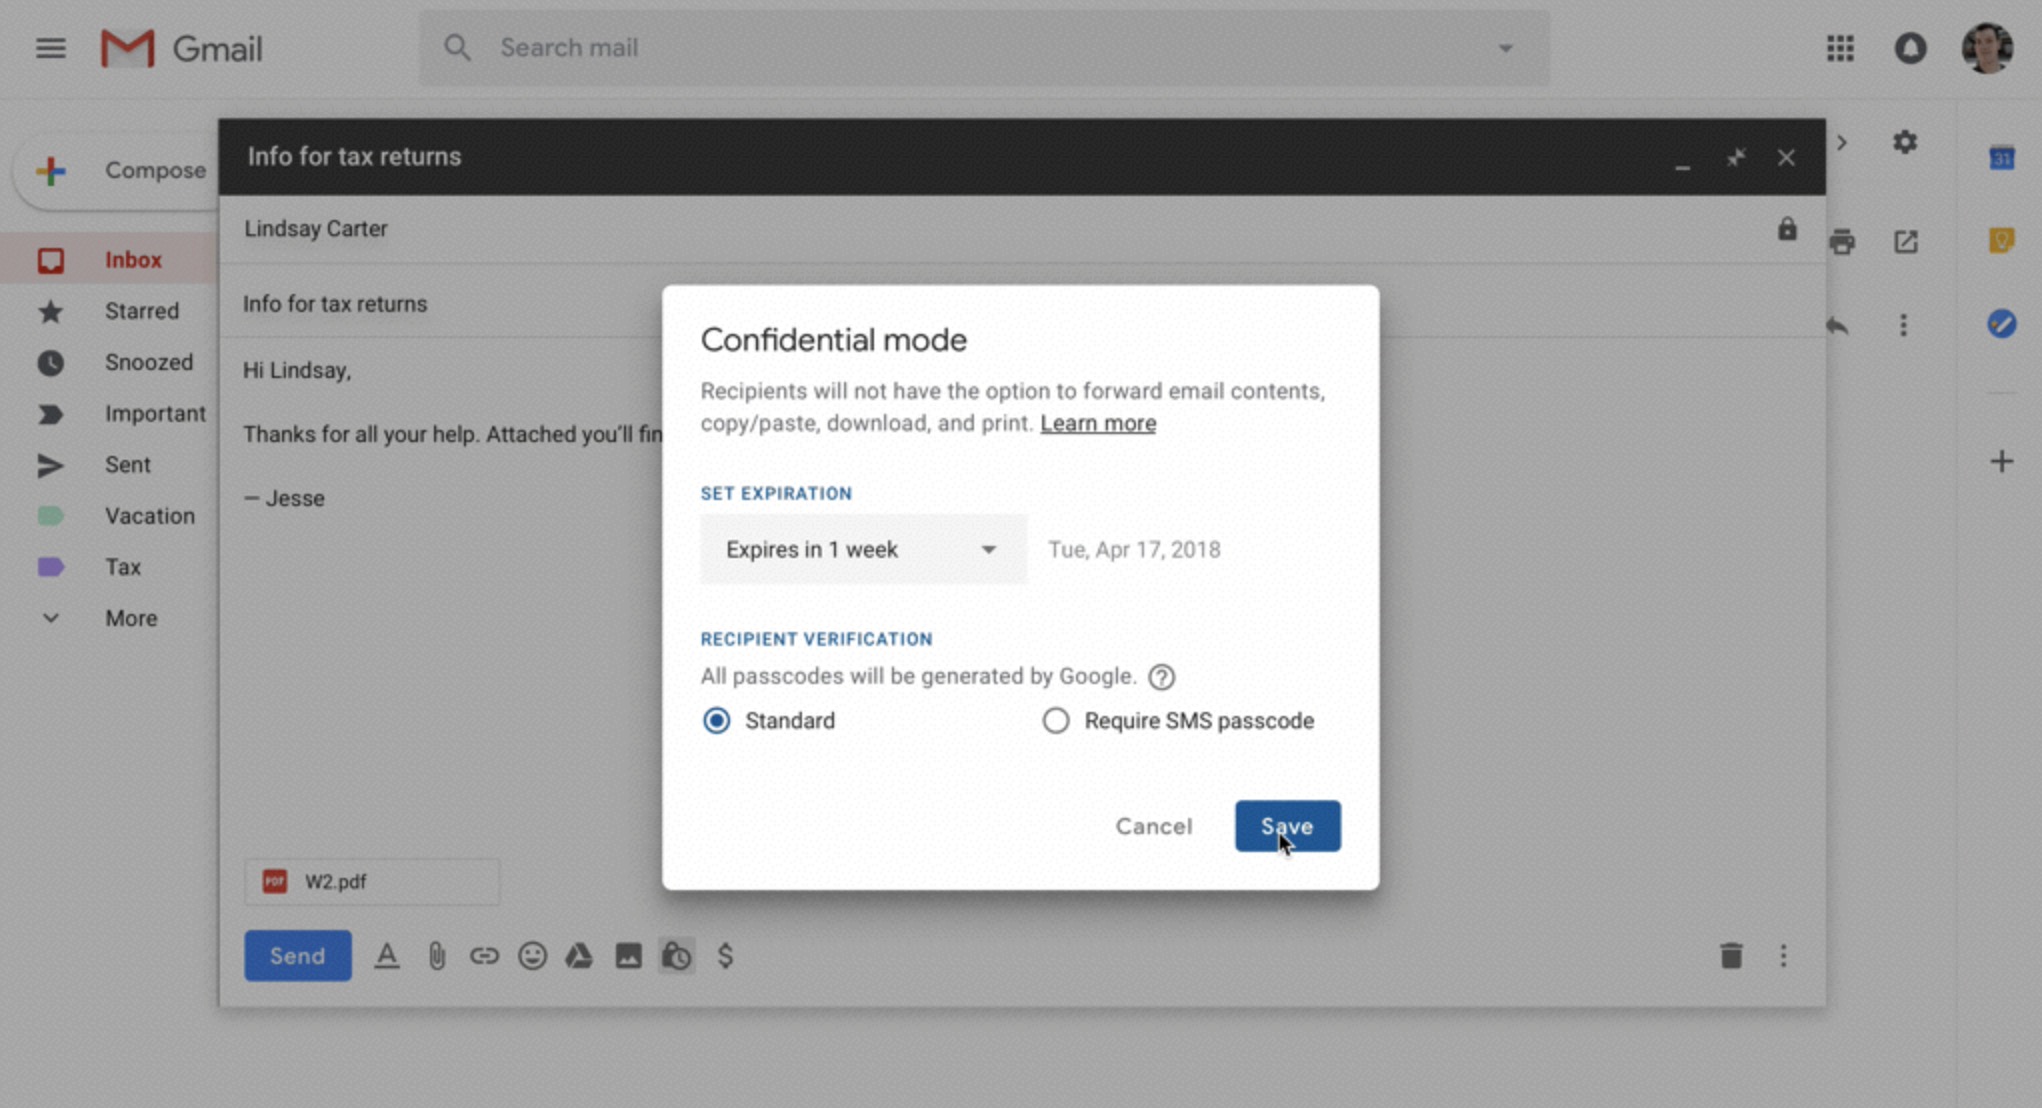Click the insert photo icon
This screenshot has width=2042, height=1108.
[628, 956]
